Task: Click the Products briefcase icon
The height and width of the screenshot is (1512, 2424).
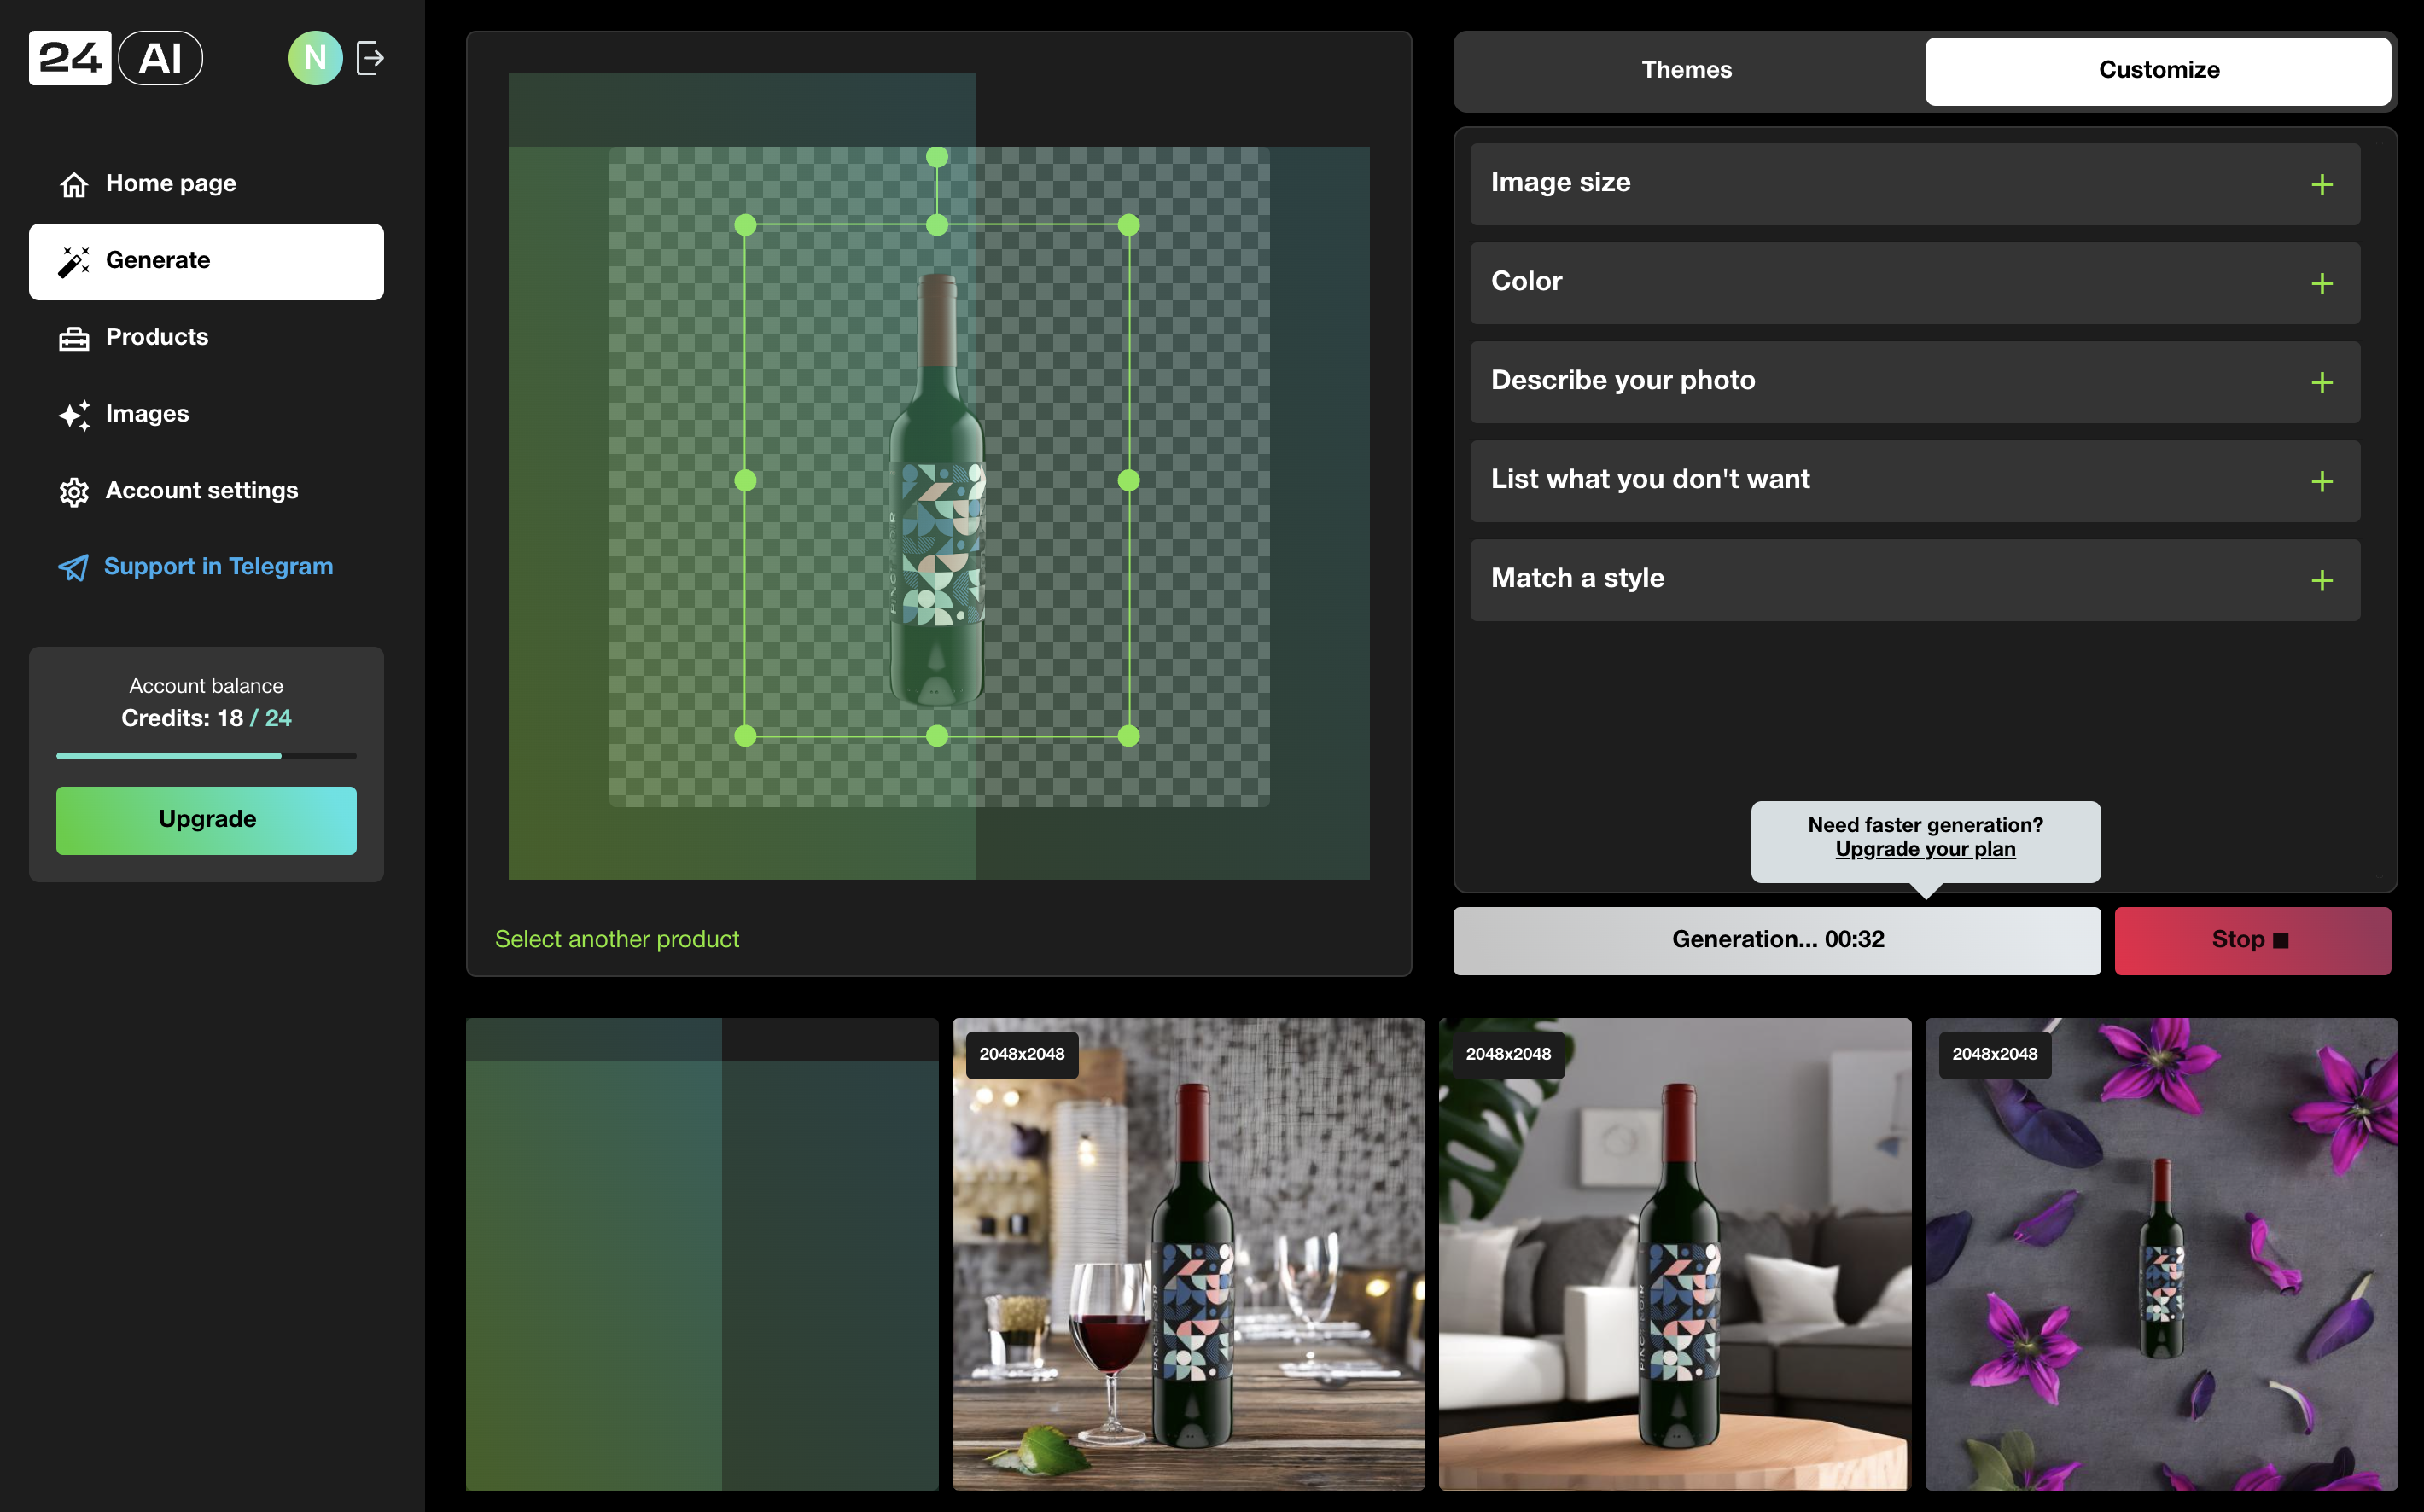Action: (x=74, y=338)
